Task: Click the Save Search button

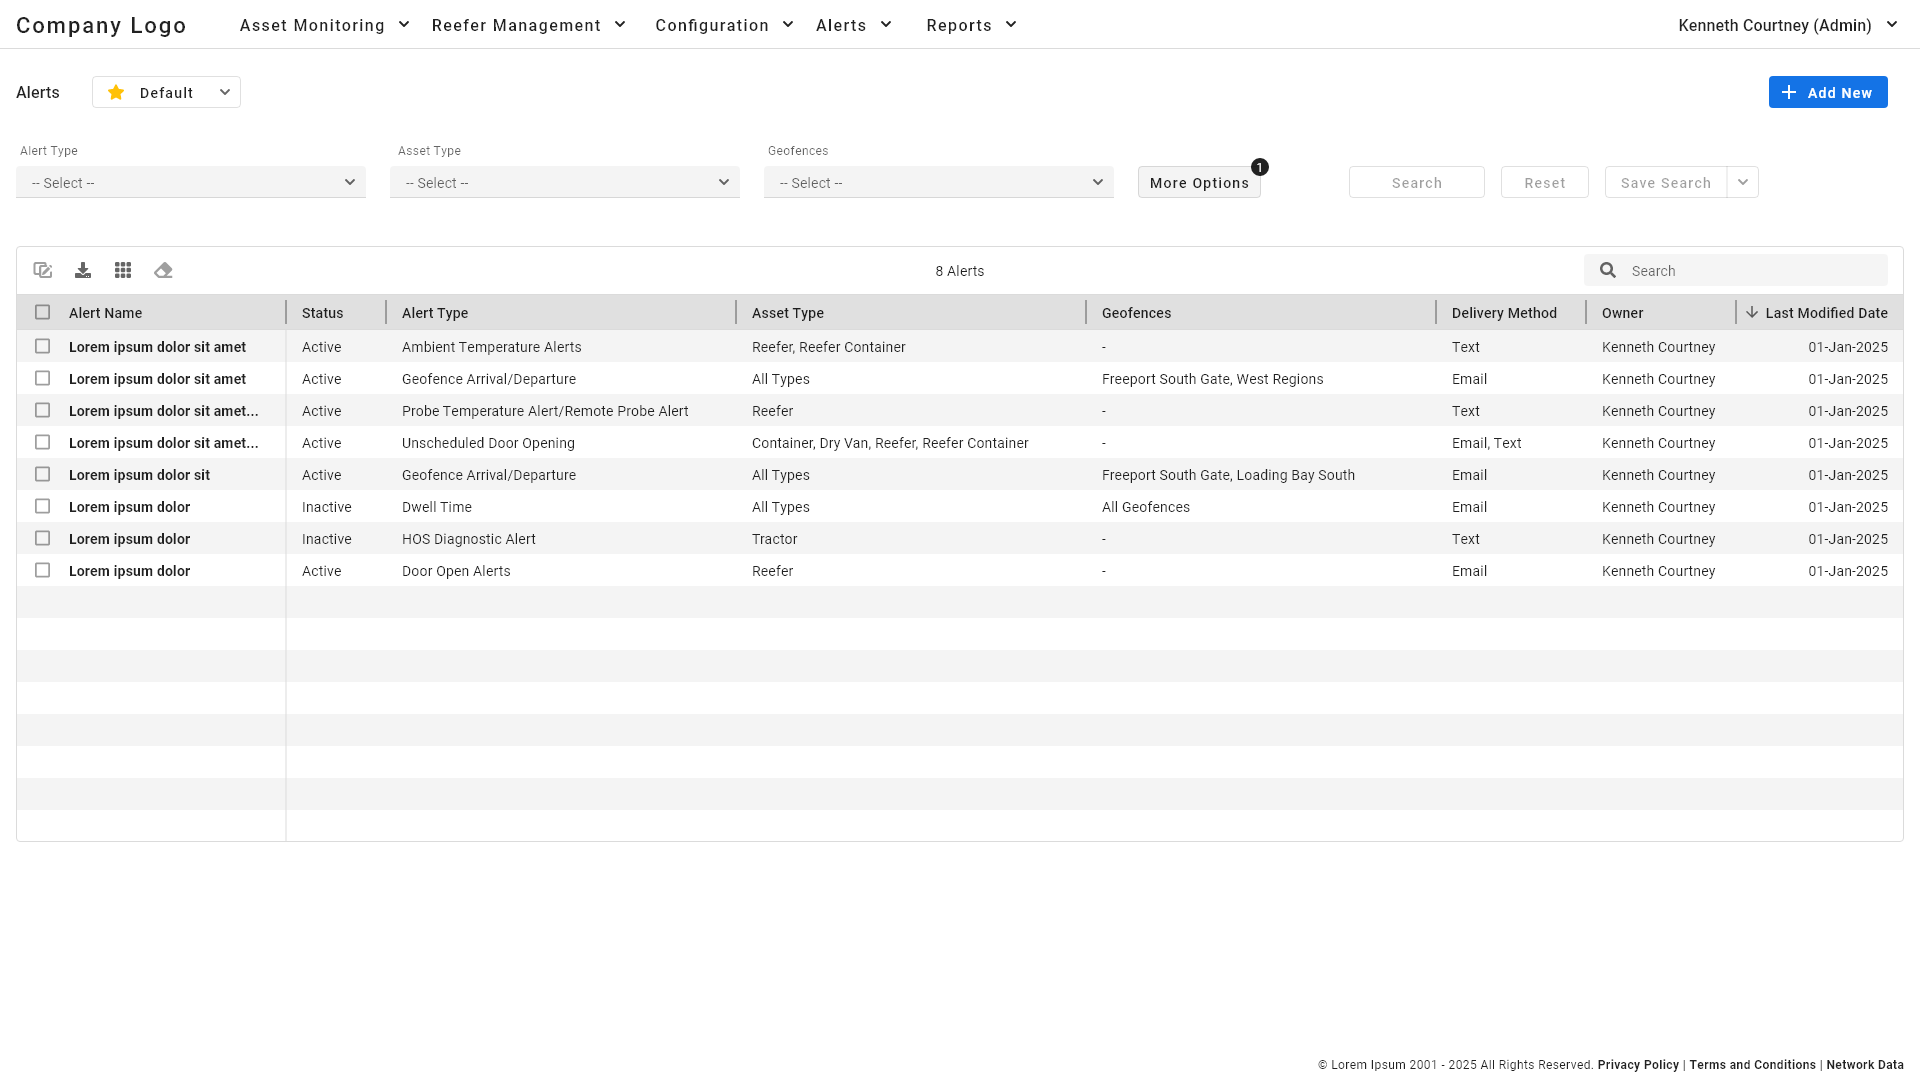Action: pyautogui.click(x=1666, y=182)
